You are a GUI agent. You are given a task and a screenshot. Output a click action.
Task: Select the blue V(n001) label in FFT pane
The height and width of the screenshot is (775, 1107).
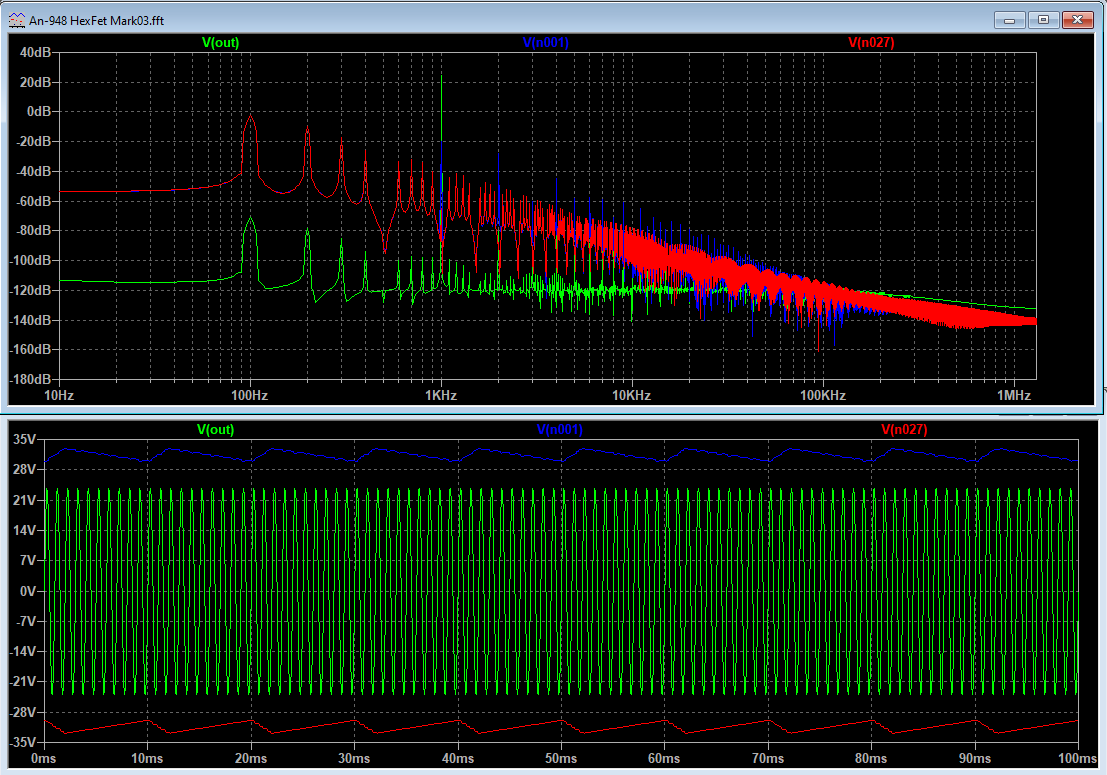coord(545,42)
